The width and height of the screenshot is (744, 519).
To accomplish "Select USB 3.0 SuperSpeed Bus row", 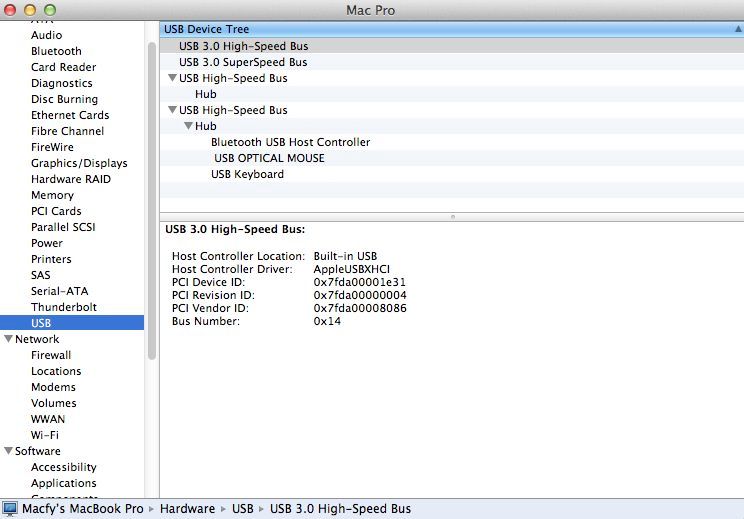I will point(452,62).
